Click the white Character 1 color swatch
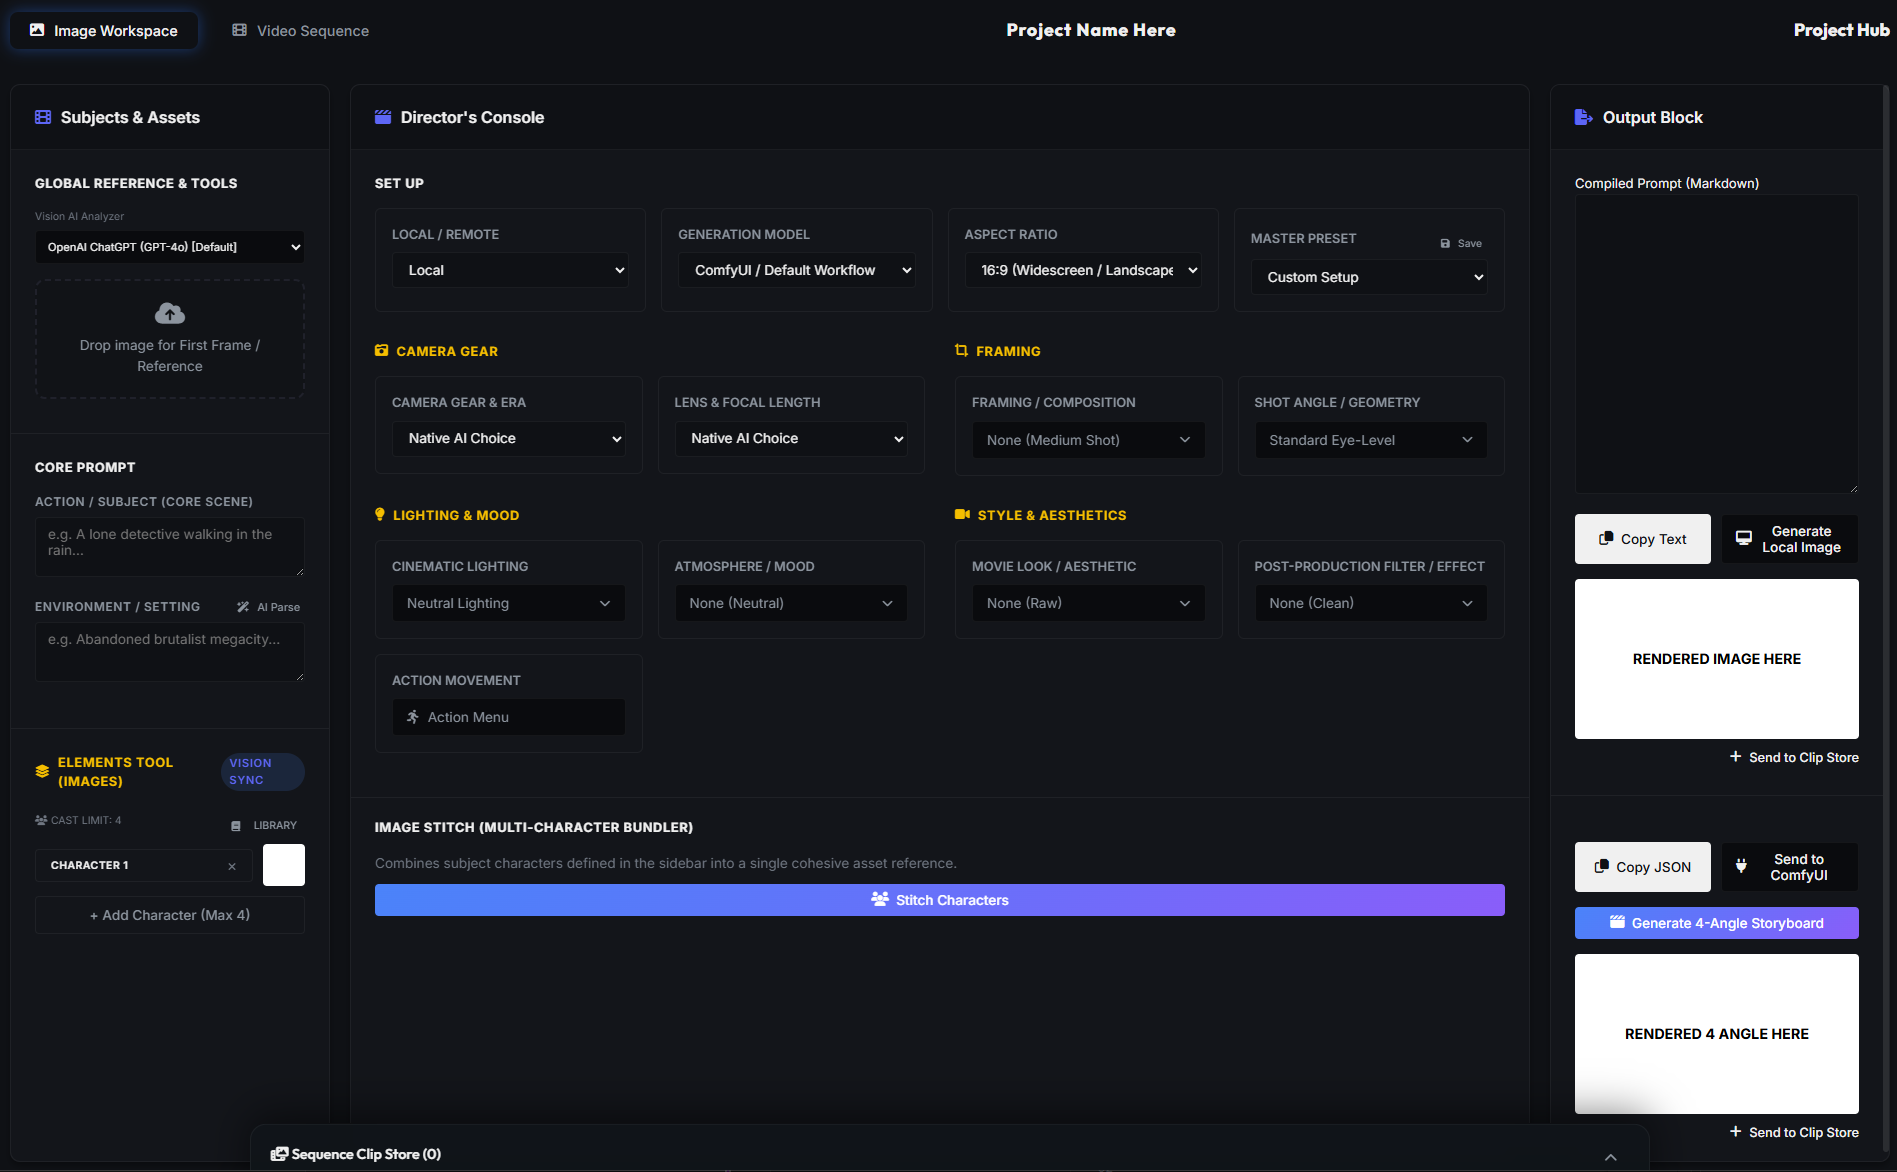This screenshot has width=1897, height=1172. (284, 865)
